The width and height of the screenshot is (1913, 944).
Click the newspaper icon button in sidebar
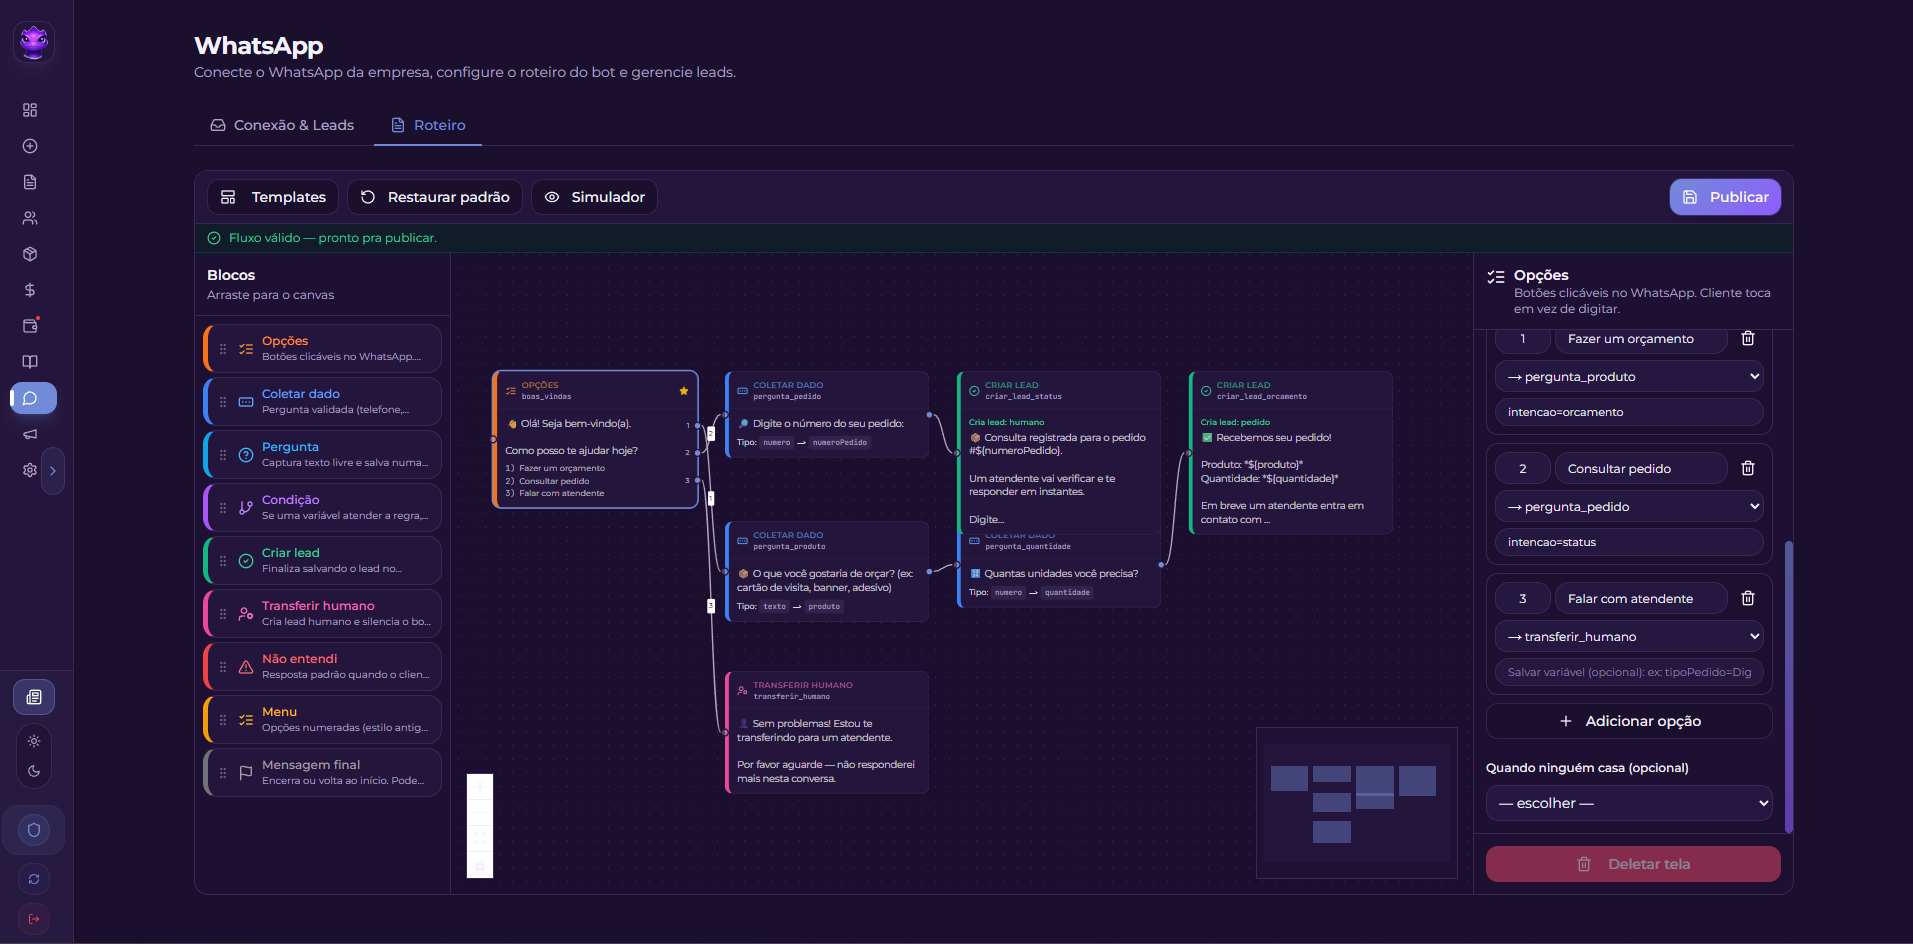34,697
